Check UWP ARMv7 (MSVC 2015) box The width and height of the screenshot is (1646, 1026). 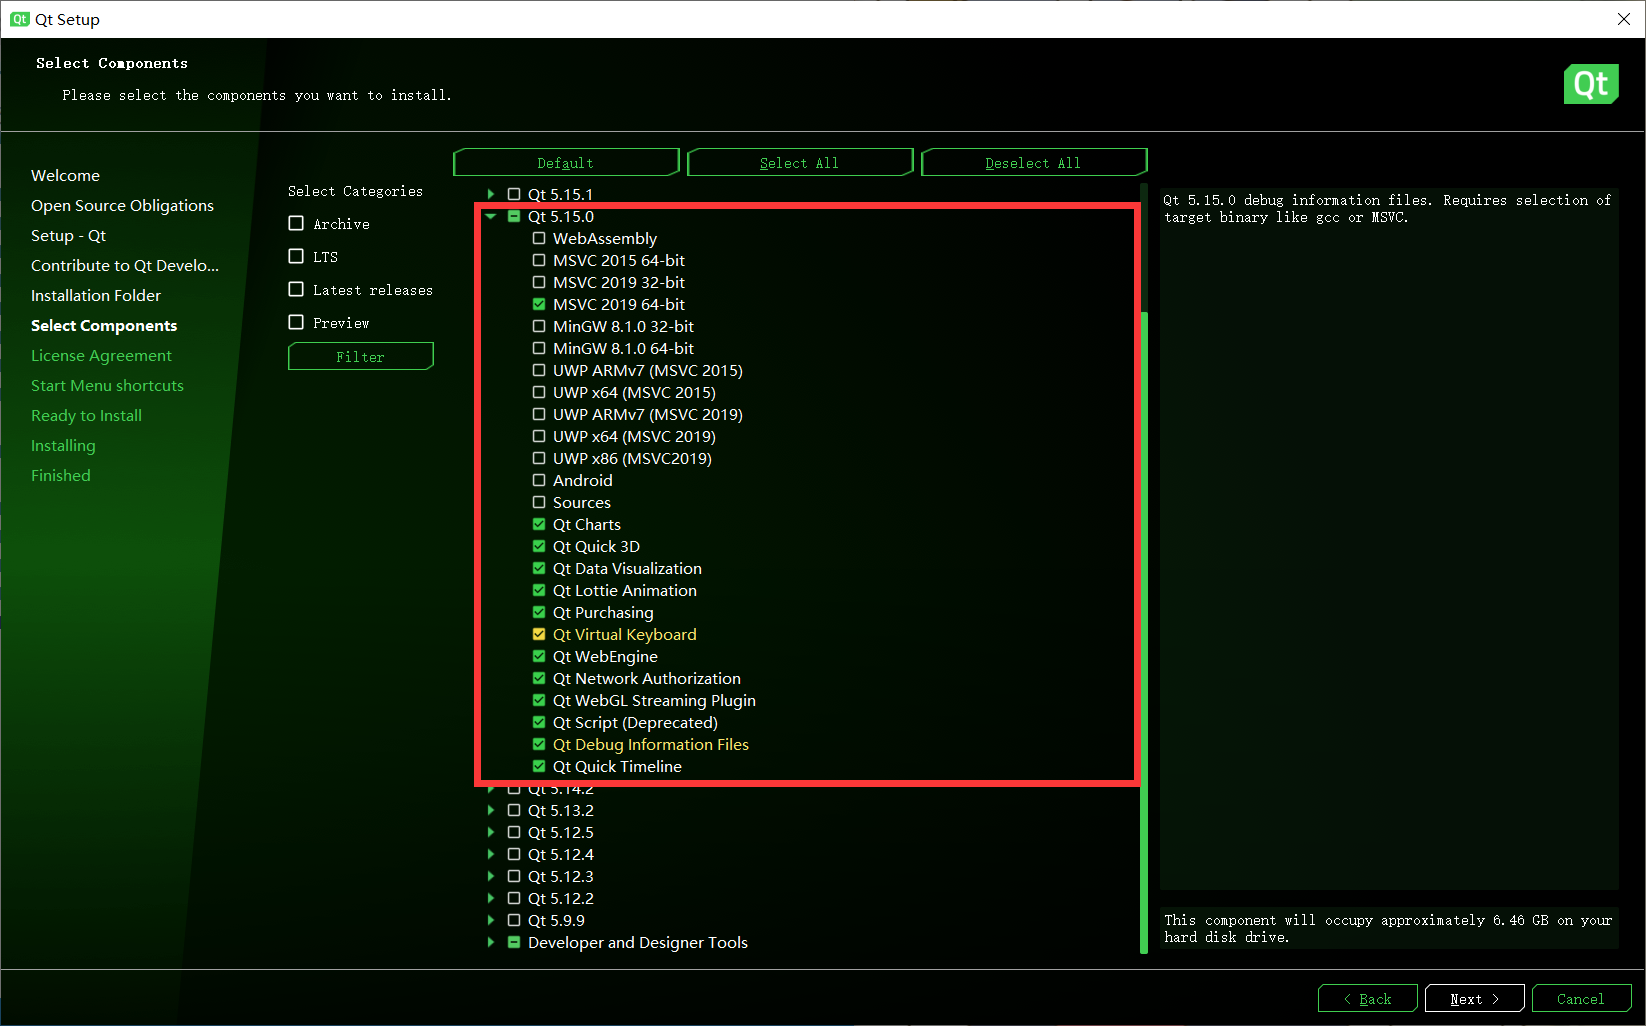[539, 370]
